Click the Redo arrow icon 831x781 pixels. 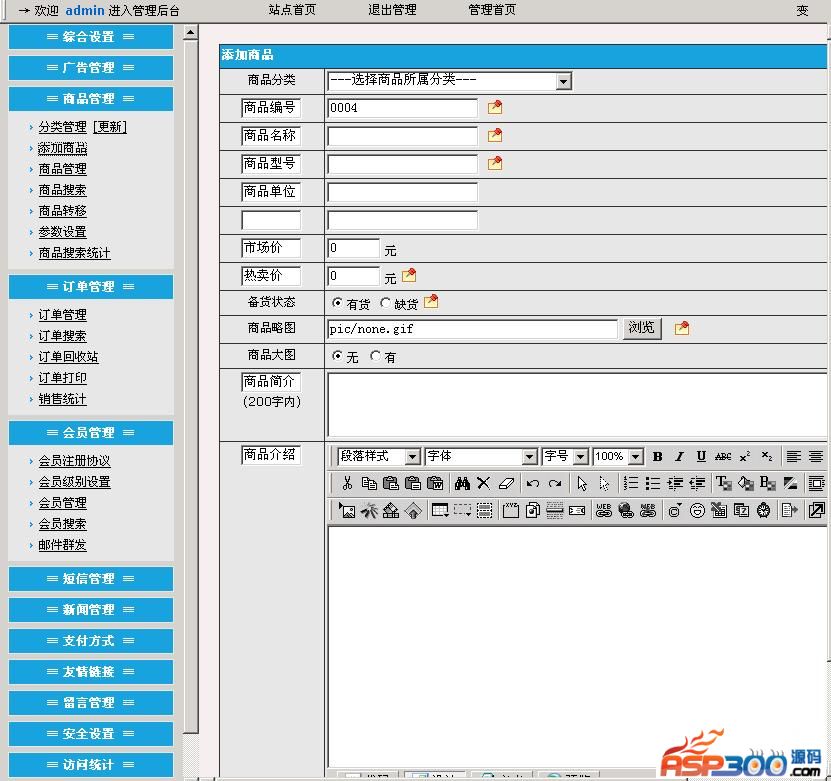(555, 483)
